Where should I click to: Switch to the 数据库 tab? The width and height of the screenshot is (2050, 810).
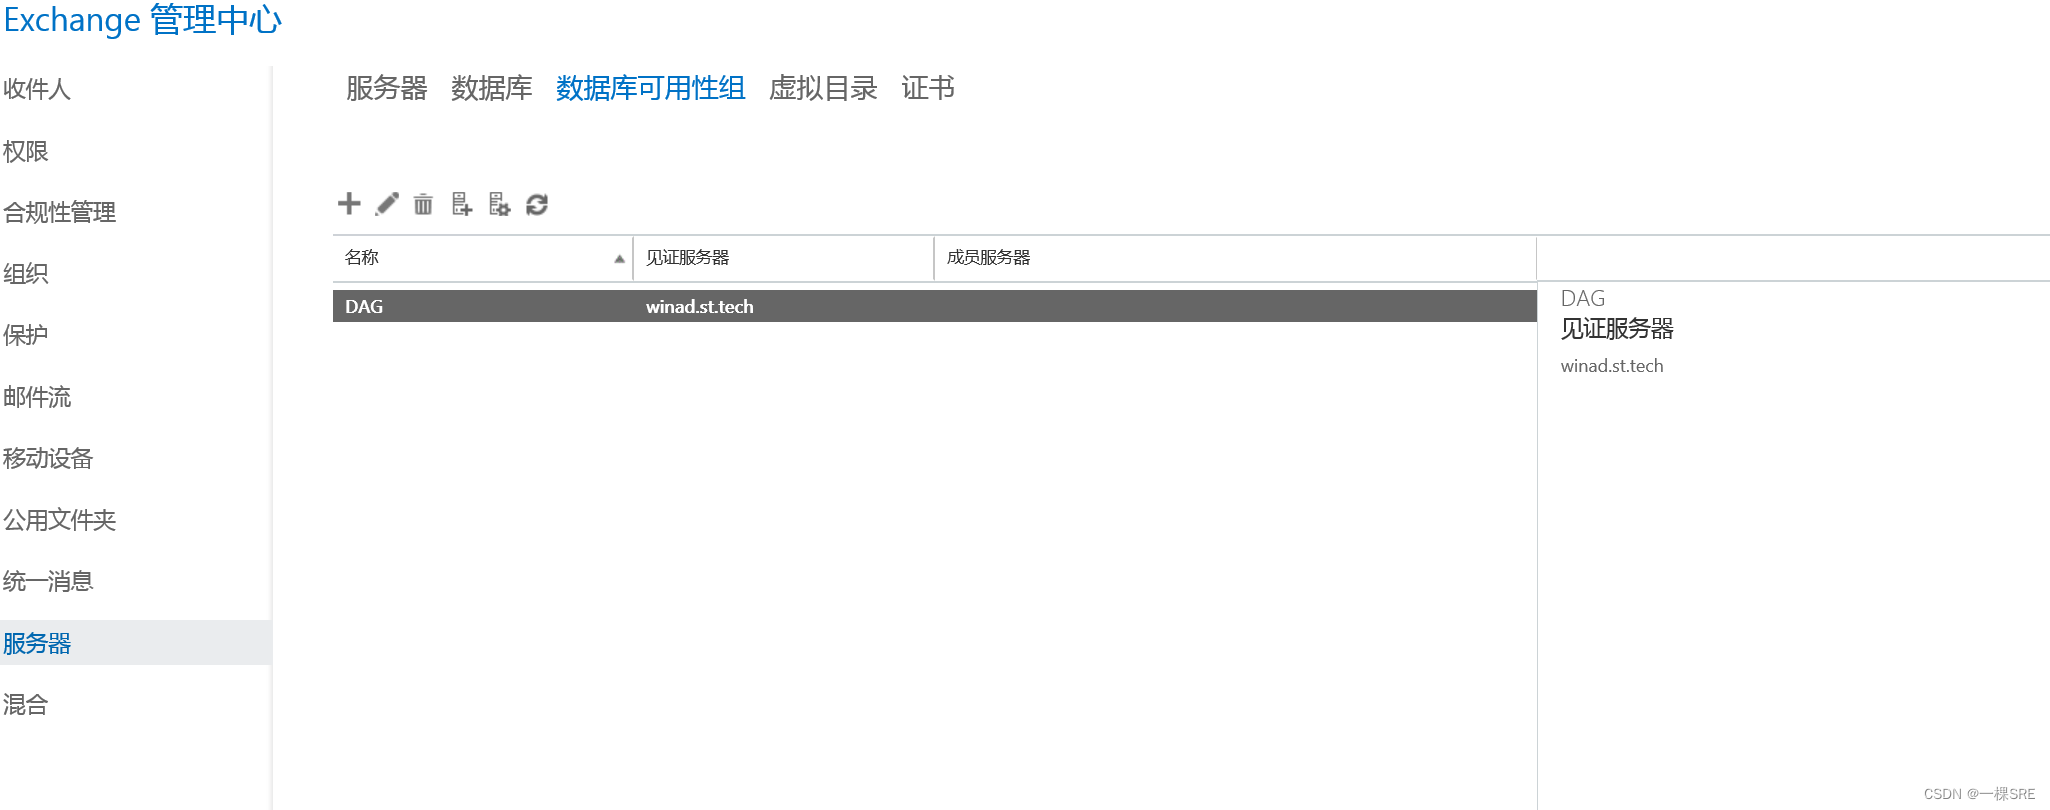(491, 88)
